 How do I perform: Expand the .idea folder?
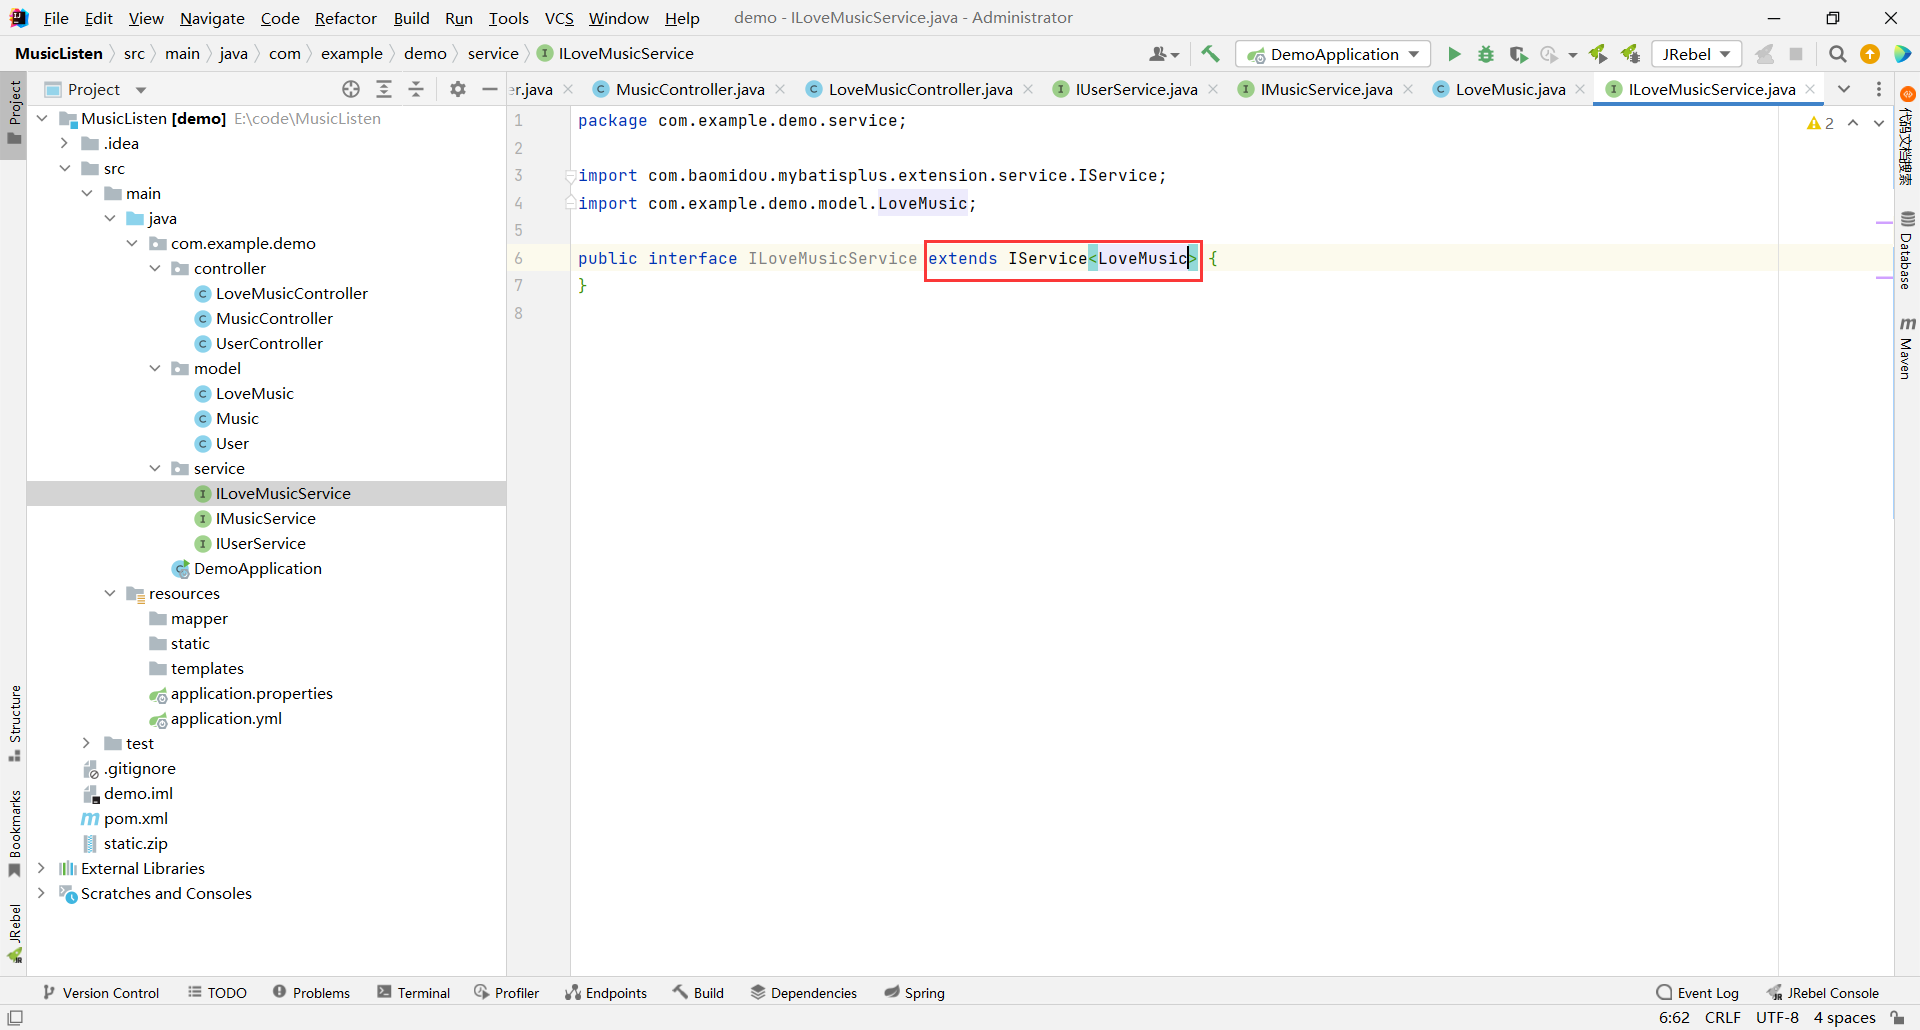click(65, 143)
